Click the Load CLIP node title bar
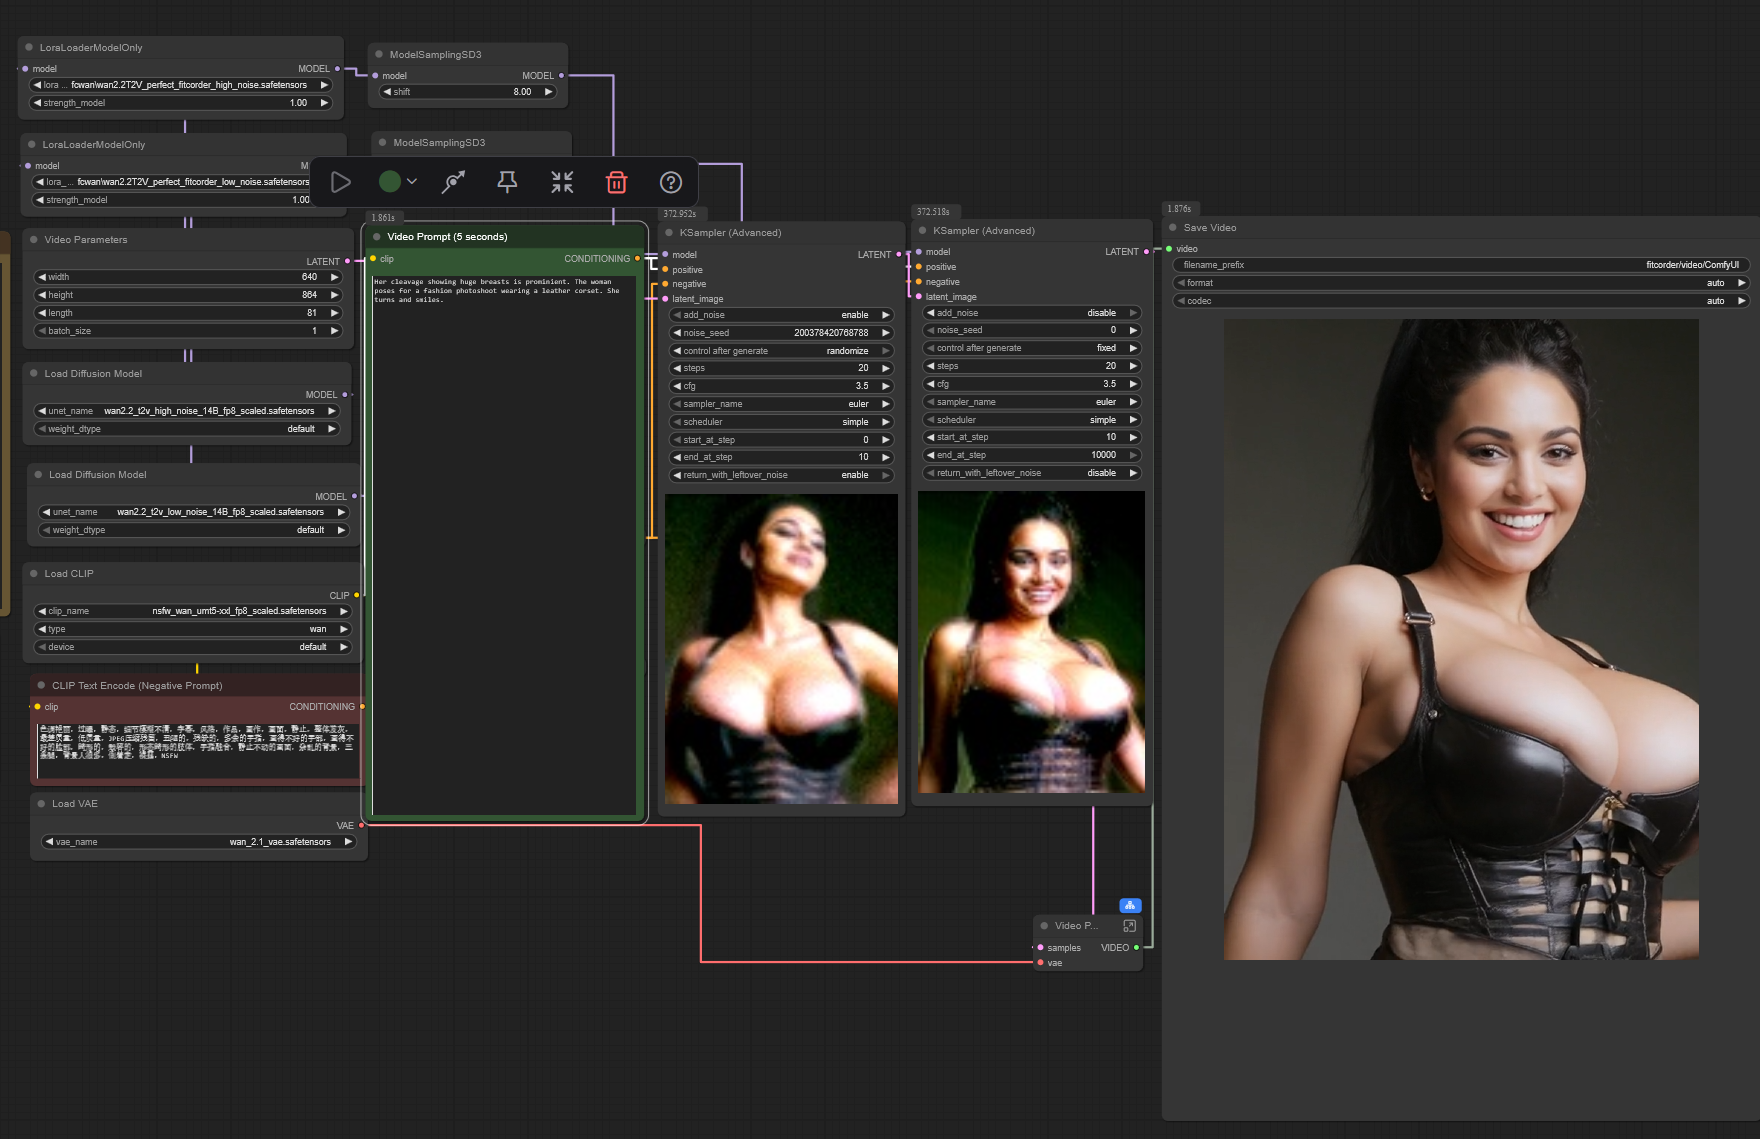 pos(69,574)
